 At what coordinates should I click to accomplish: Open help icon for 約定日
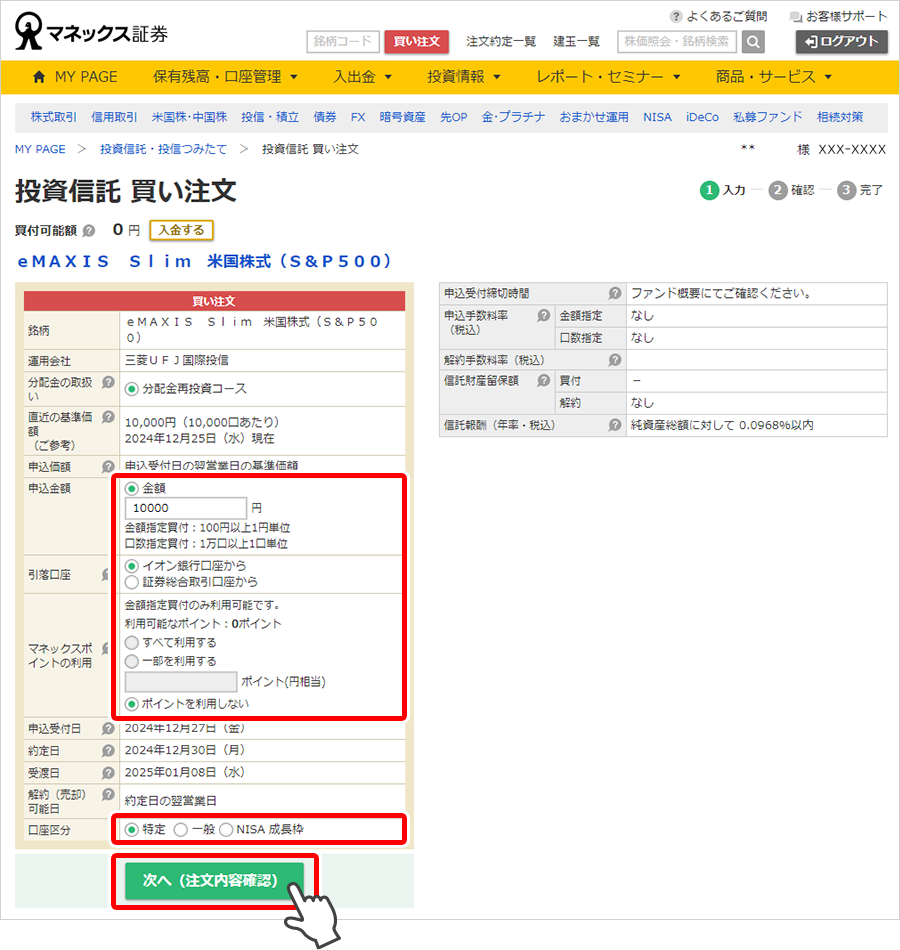point(108,751)
